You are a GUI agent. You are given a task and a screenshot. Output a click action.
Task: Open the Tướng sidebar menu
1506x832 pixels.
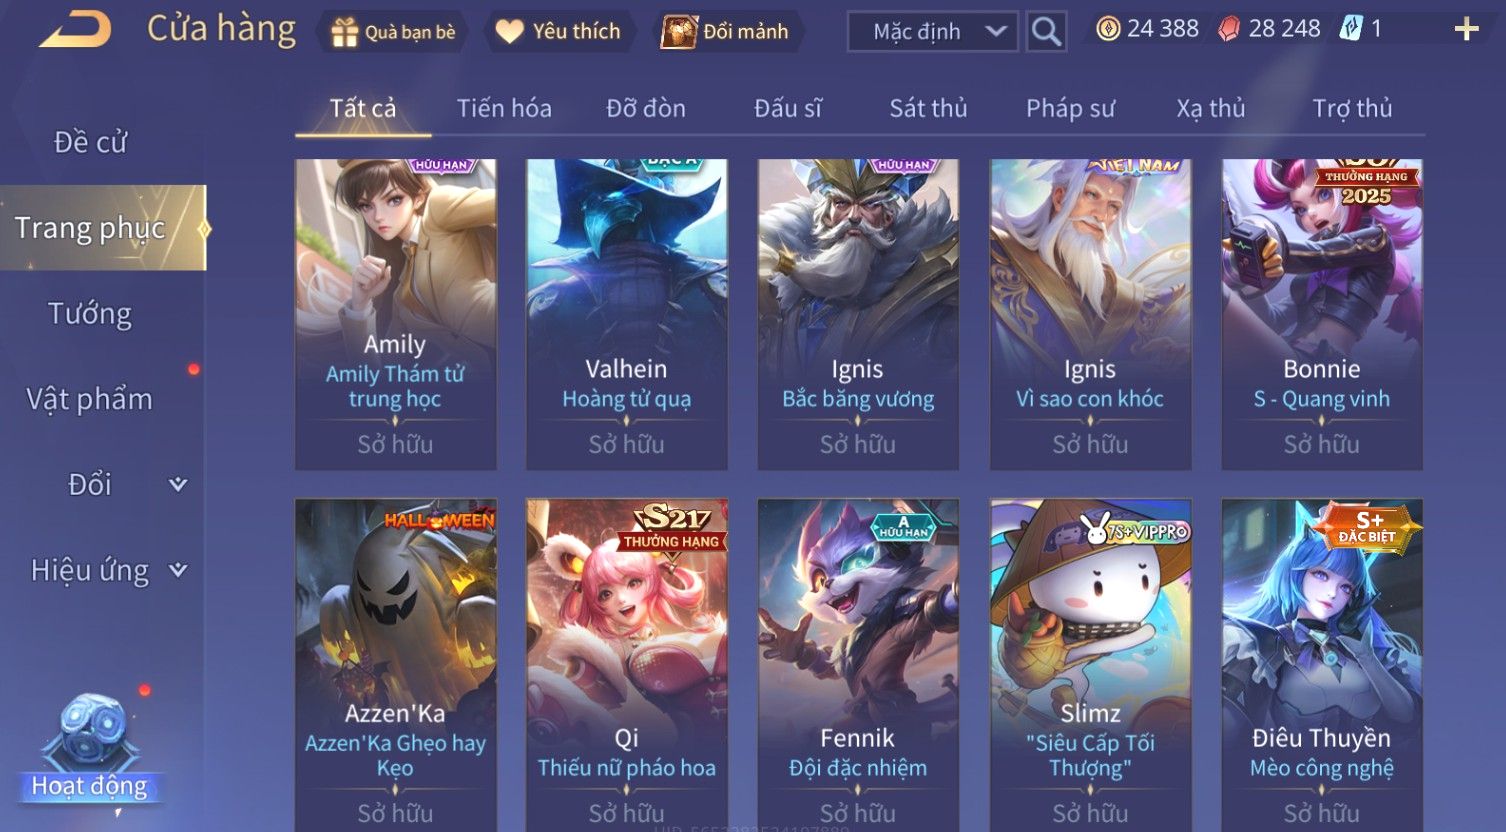coord(90,314)
